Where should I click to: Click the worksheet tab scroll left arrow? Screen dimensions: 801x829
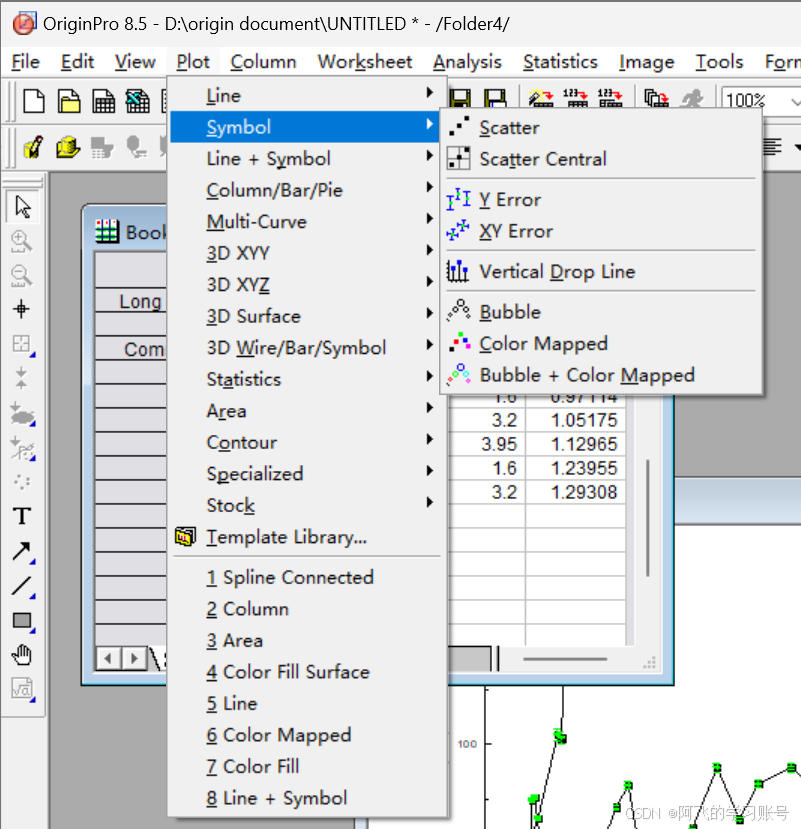pyautogui.click(x=108, y=658)
